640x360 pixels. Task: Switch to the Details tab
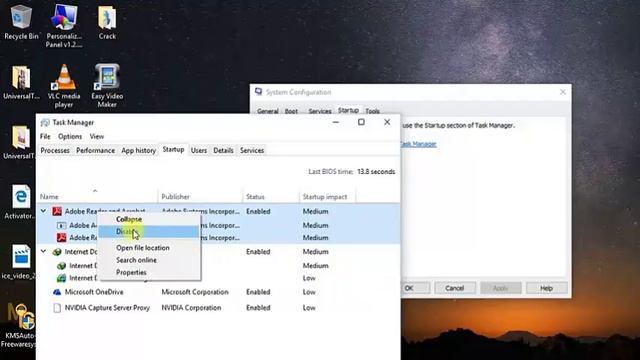click(223, 150)
